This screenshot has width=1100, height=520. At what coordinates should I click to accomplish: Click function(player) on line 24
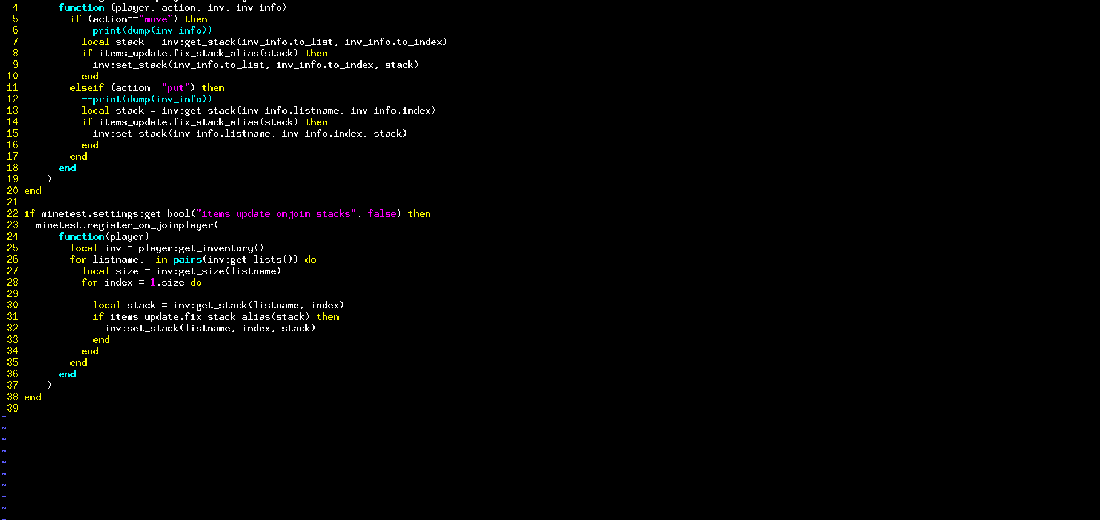click(x=104, y=236)
